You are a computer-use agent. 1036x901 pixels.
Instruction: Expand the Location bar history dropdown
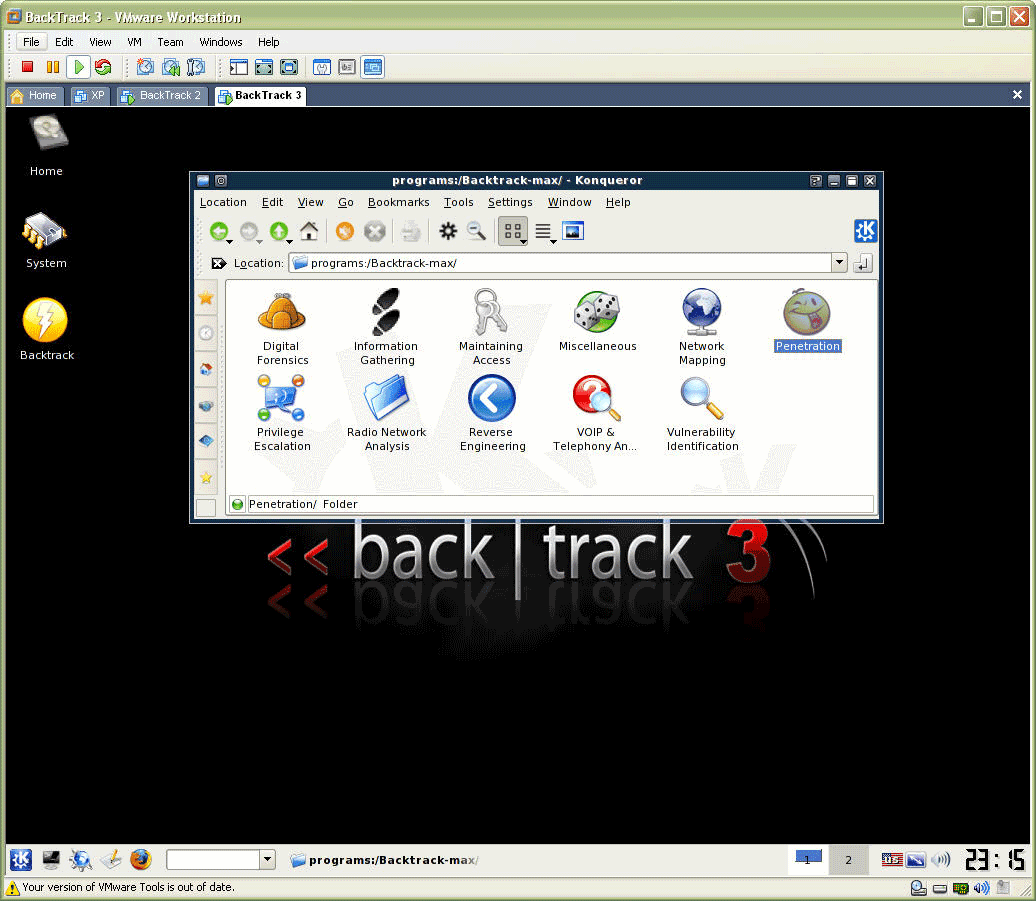click(839, 263)
